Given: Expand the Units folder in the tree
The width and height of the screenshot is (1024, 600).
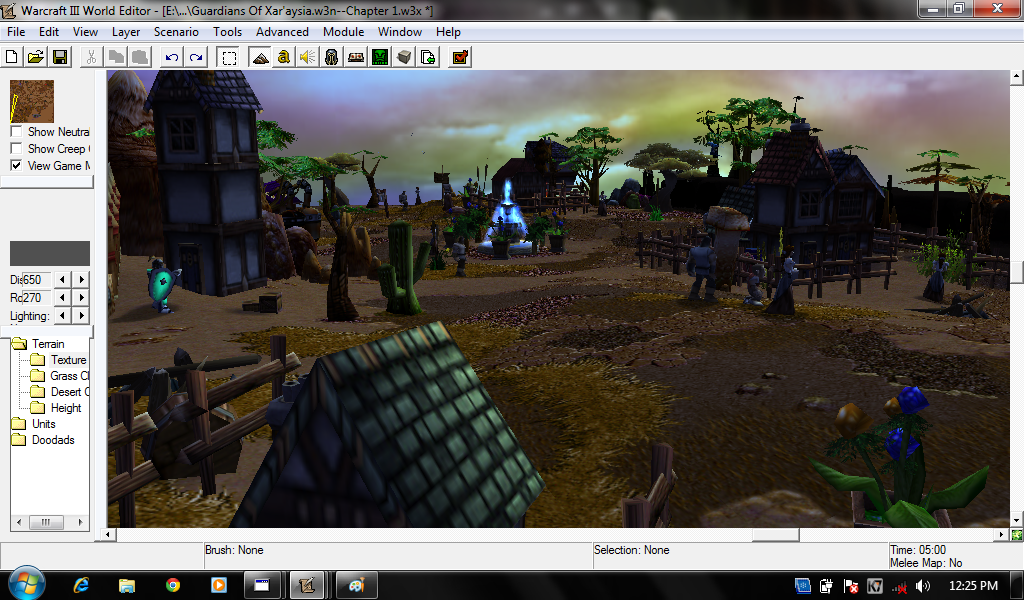Looking at the screenshot, I should (34, 424).
